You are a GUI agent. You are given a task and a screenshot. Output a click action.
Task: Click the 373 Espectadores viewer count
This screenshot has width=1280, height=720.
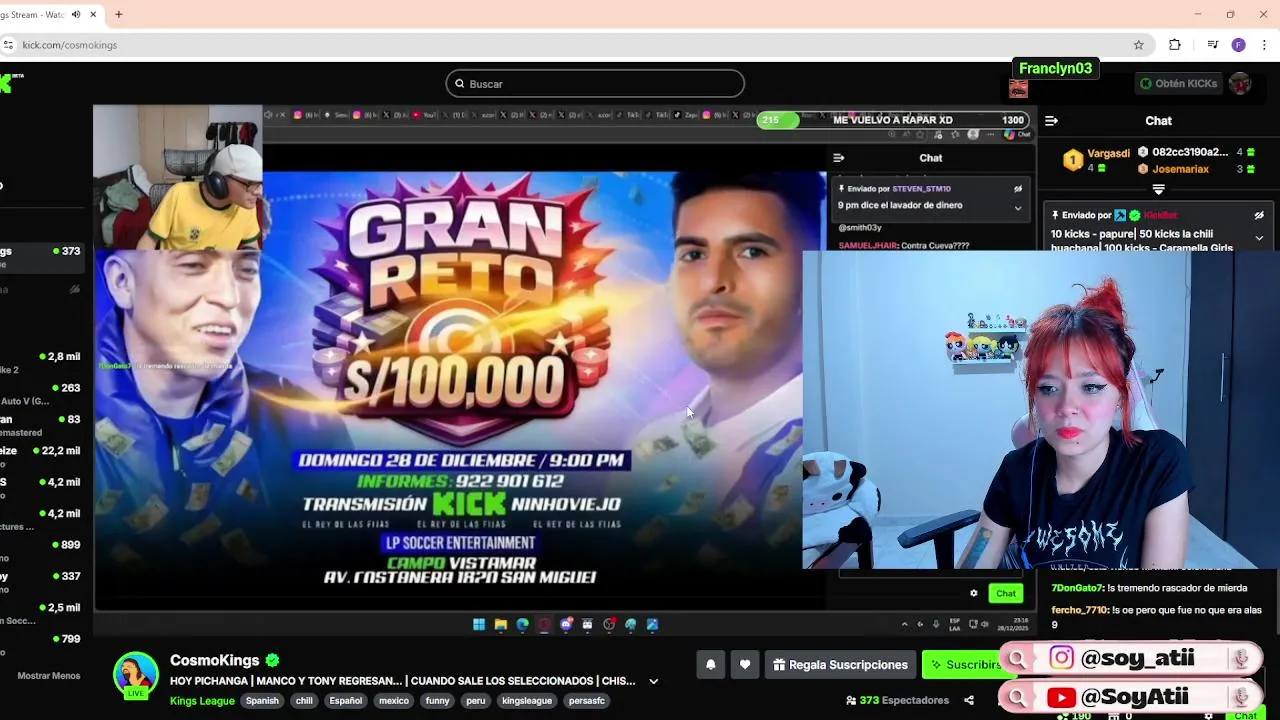[898, 700]
